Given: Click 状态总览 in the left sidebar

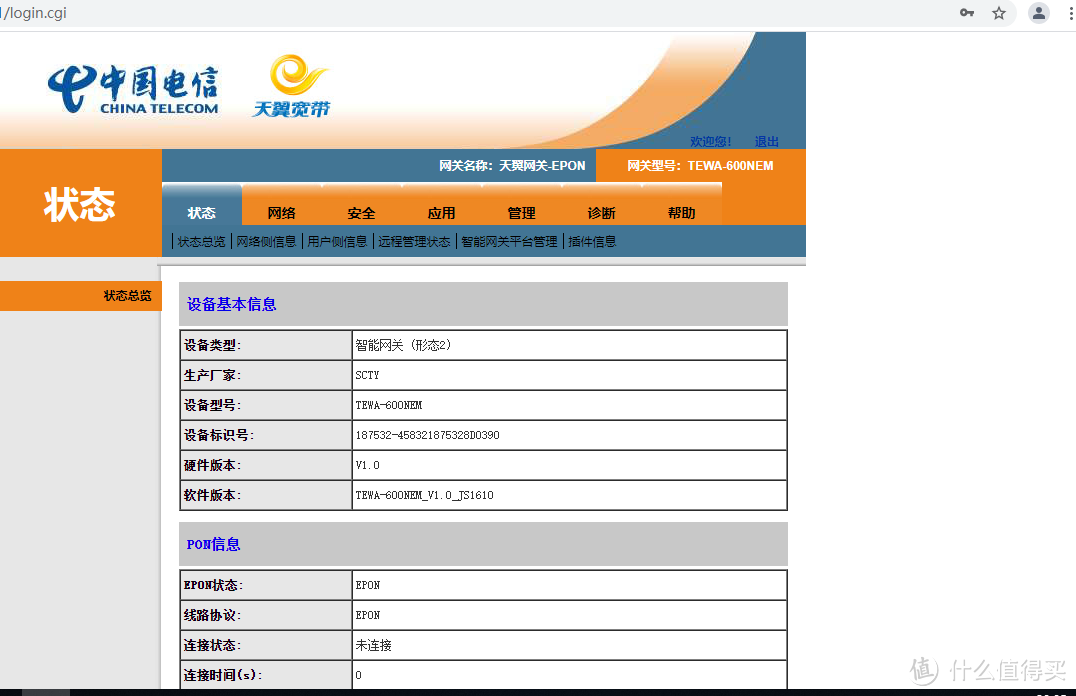Looking at the screenshot, I should pos(127,295).
